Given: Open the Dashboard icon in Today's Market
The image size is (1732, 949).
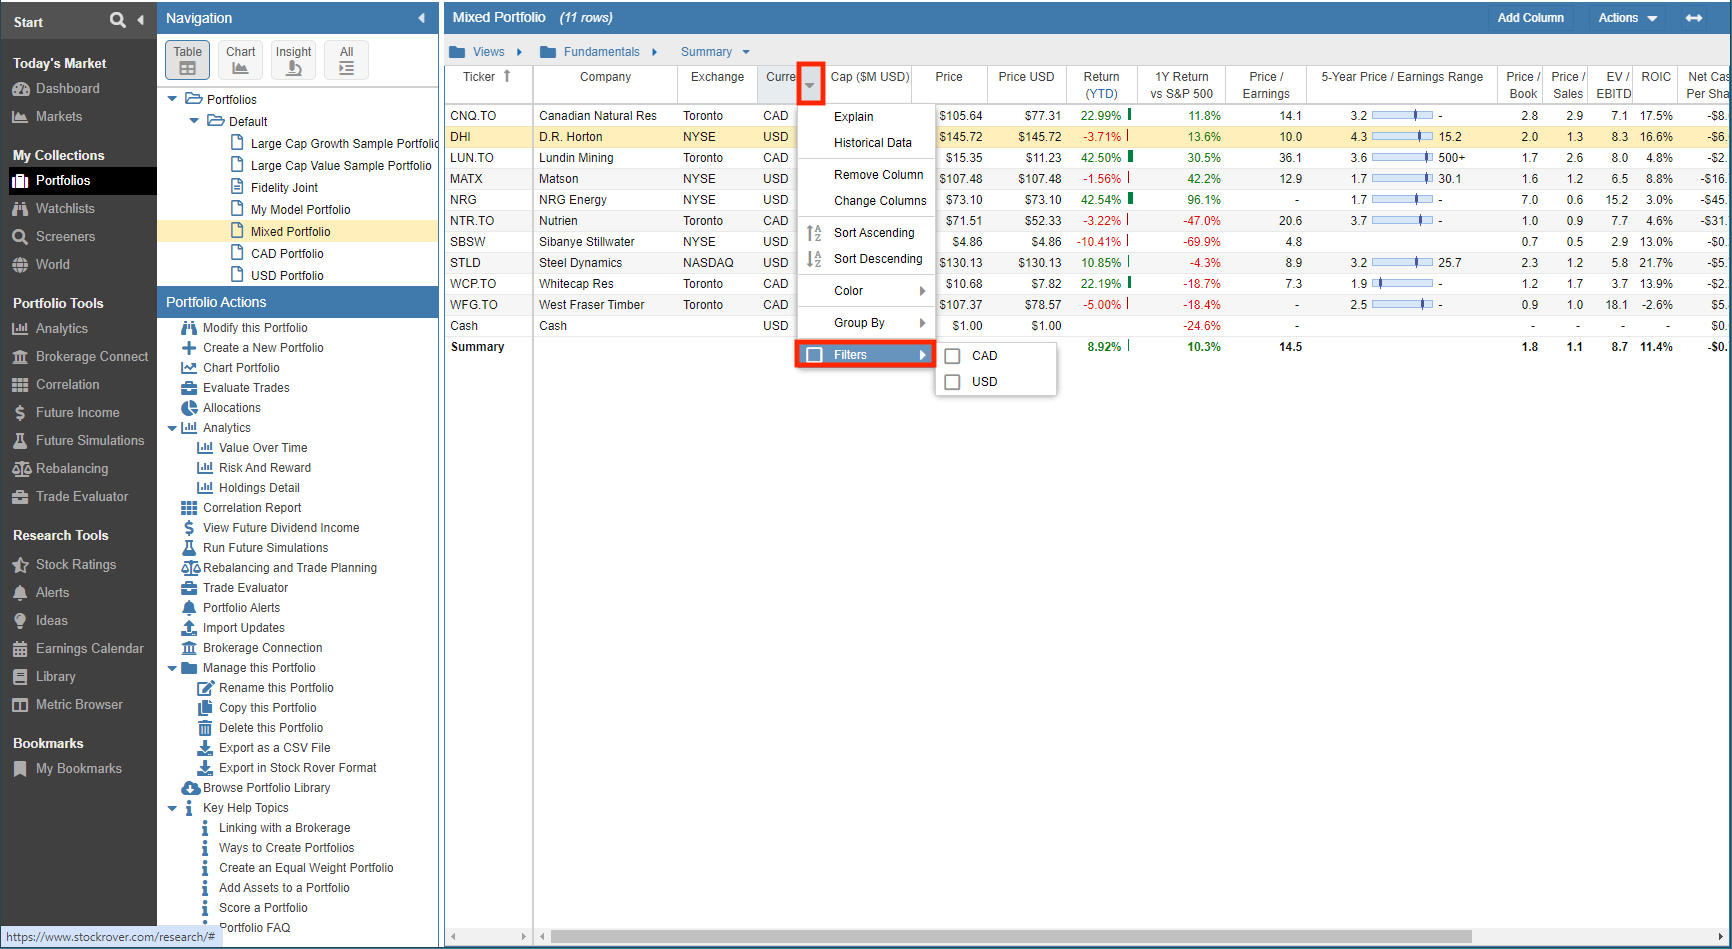Looking at the screenshot, I should point(20,89).
